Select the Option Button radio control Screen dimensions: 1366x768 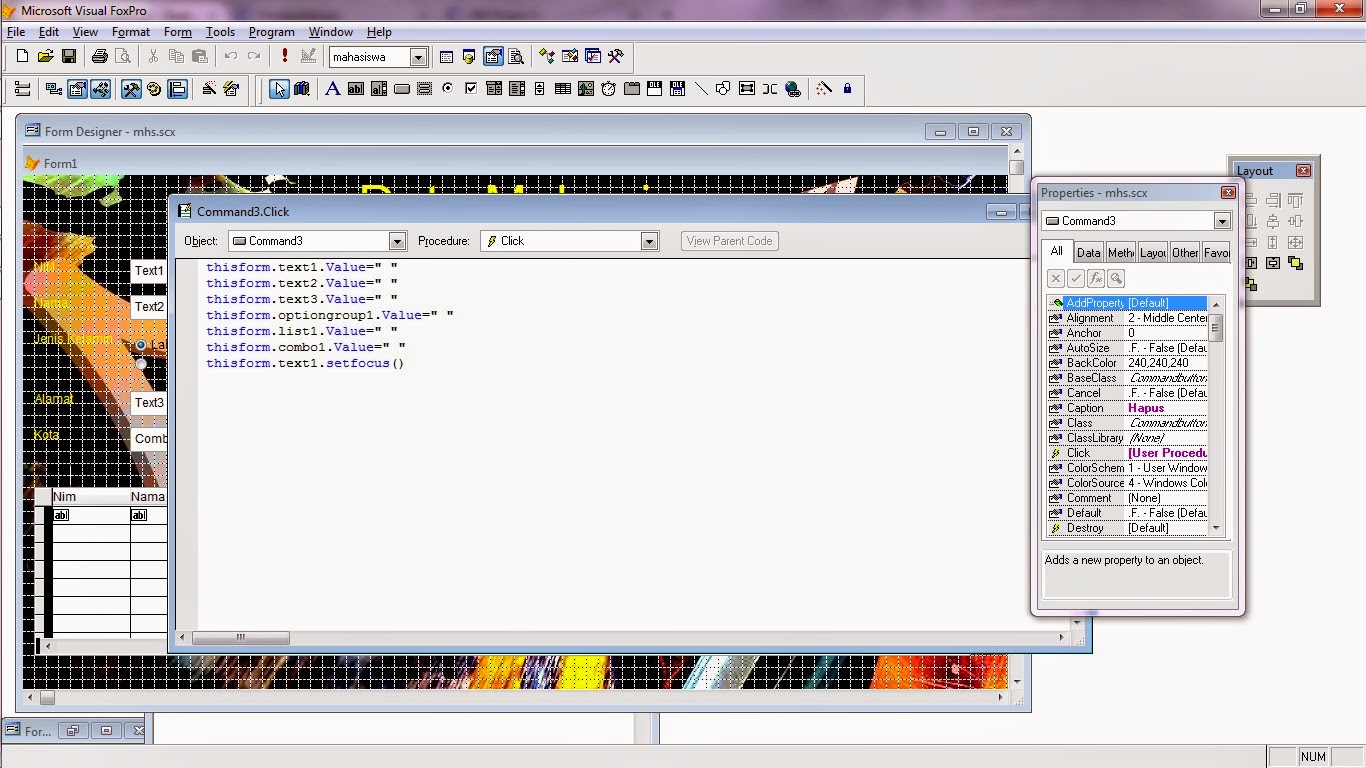coord(446,89)
